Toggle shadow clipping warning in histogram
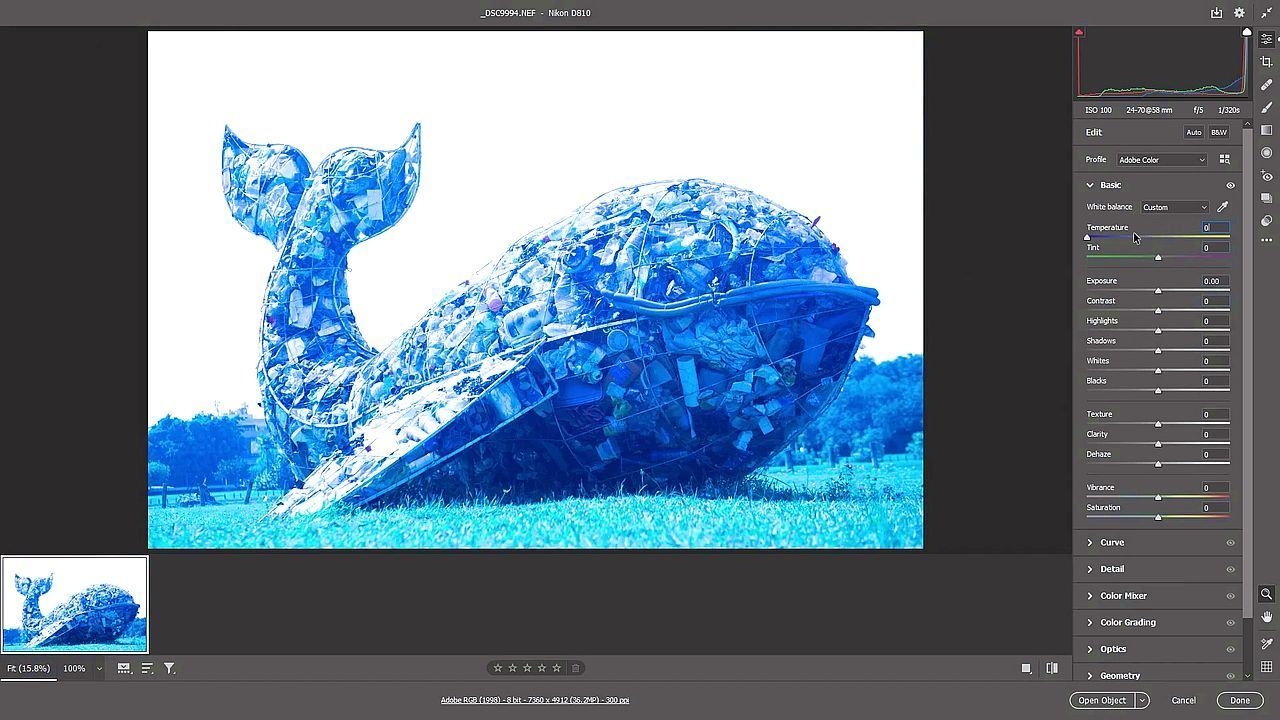1280x720 pixels. [1079, 32]
